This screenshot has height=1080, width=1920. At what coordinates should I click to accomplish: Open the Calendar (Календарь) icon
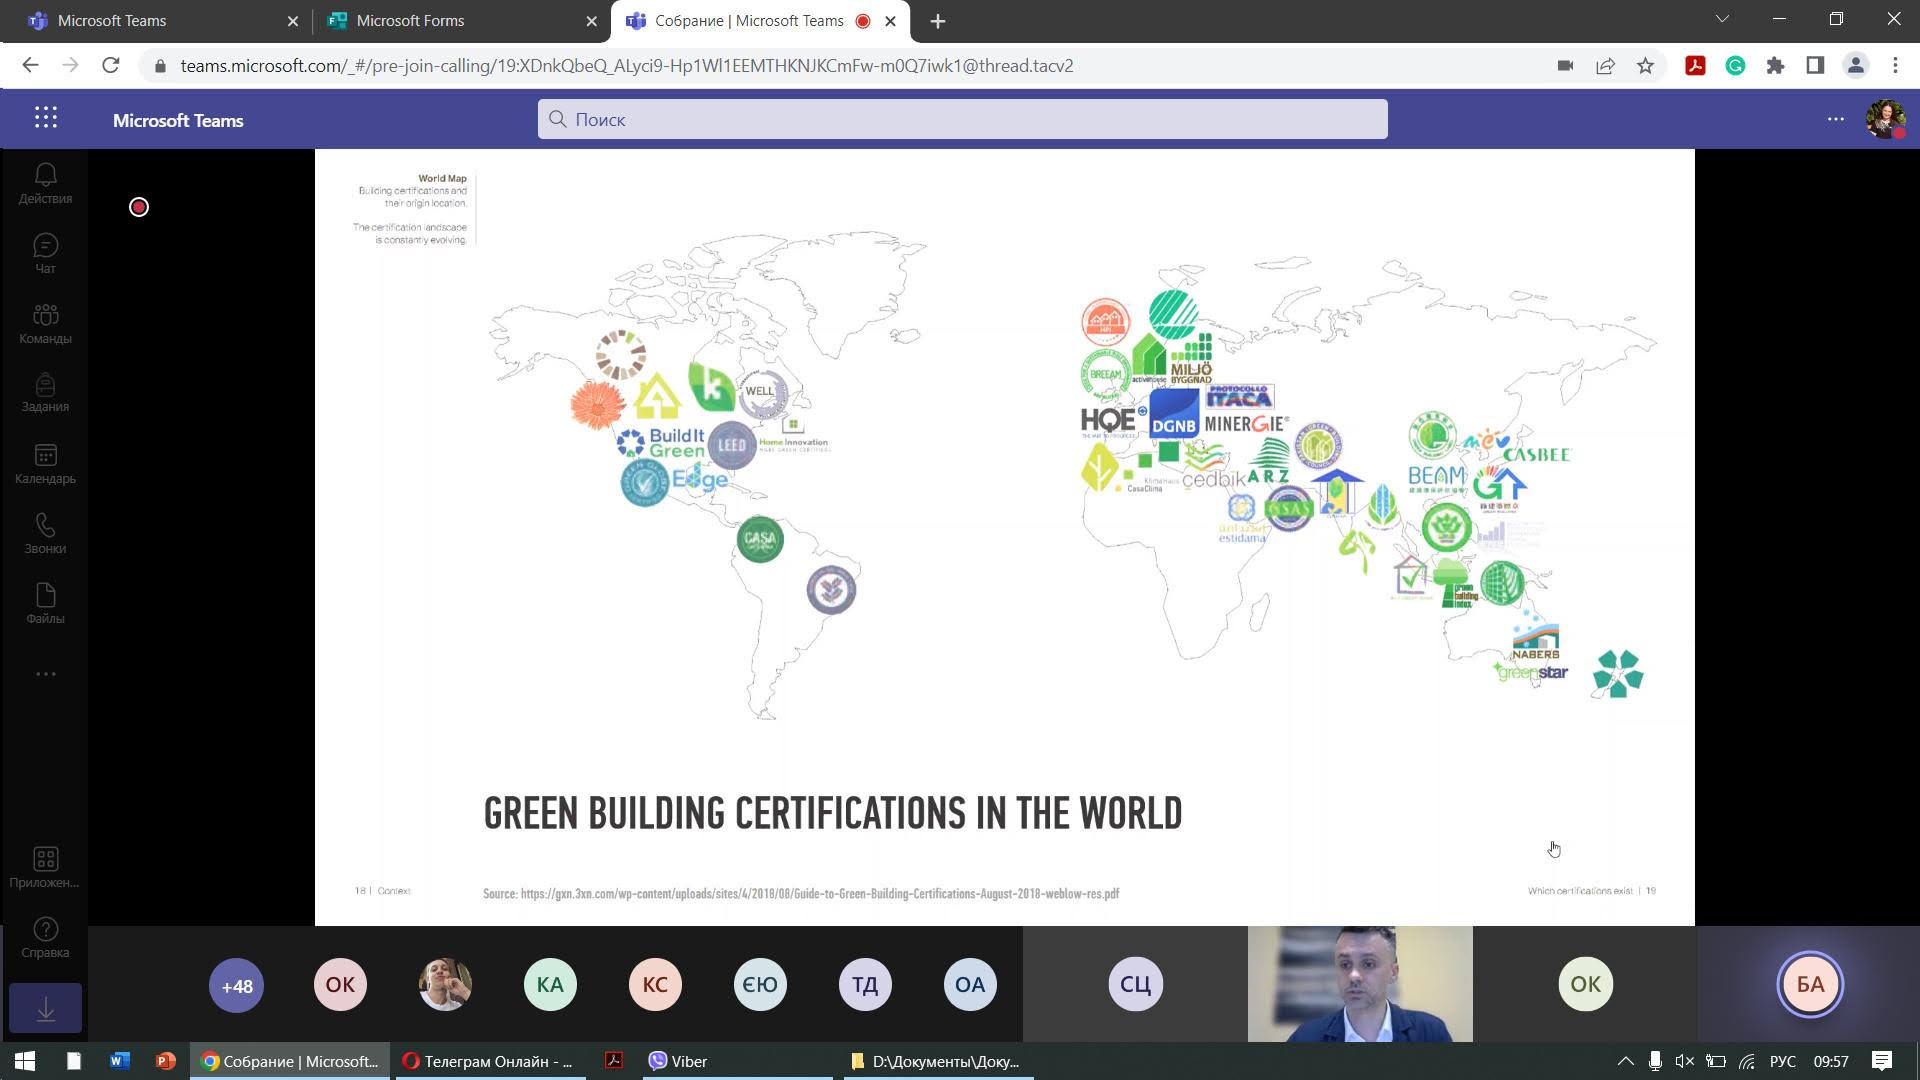click(x=45, y=464)
